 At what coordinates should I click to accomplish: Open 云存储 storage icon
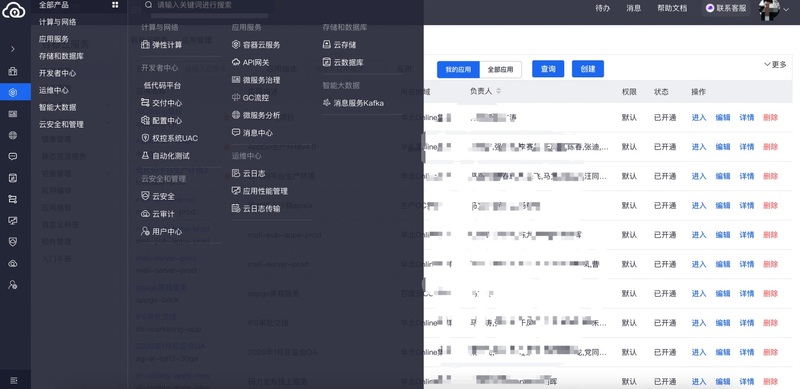pos(327,45)
